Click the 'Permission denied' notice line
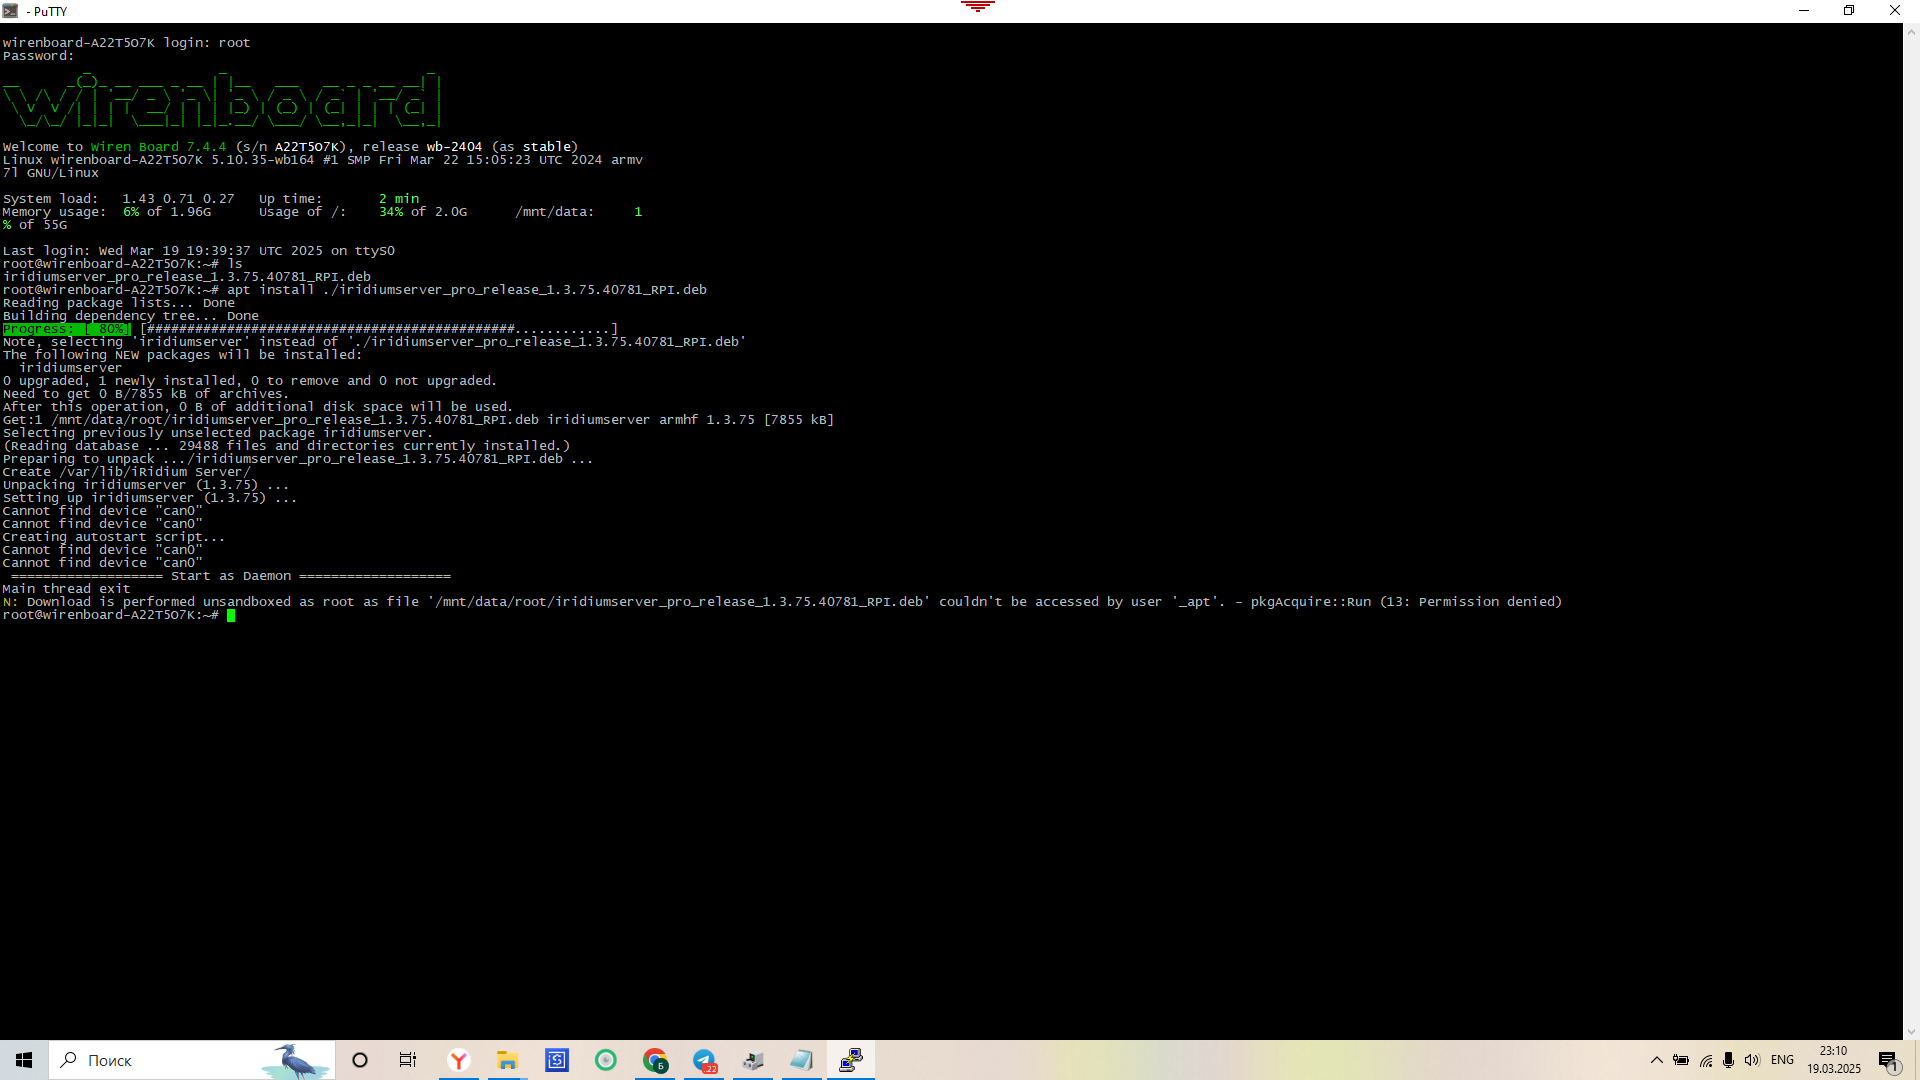This screenshot has height=1080, width=1920. (782, 602)
